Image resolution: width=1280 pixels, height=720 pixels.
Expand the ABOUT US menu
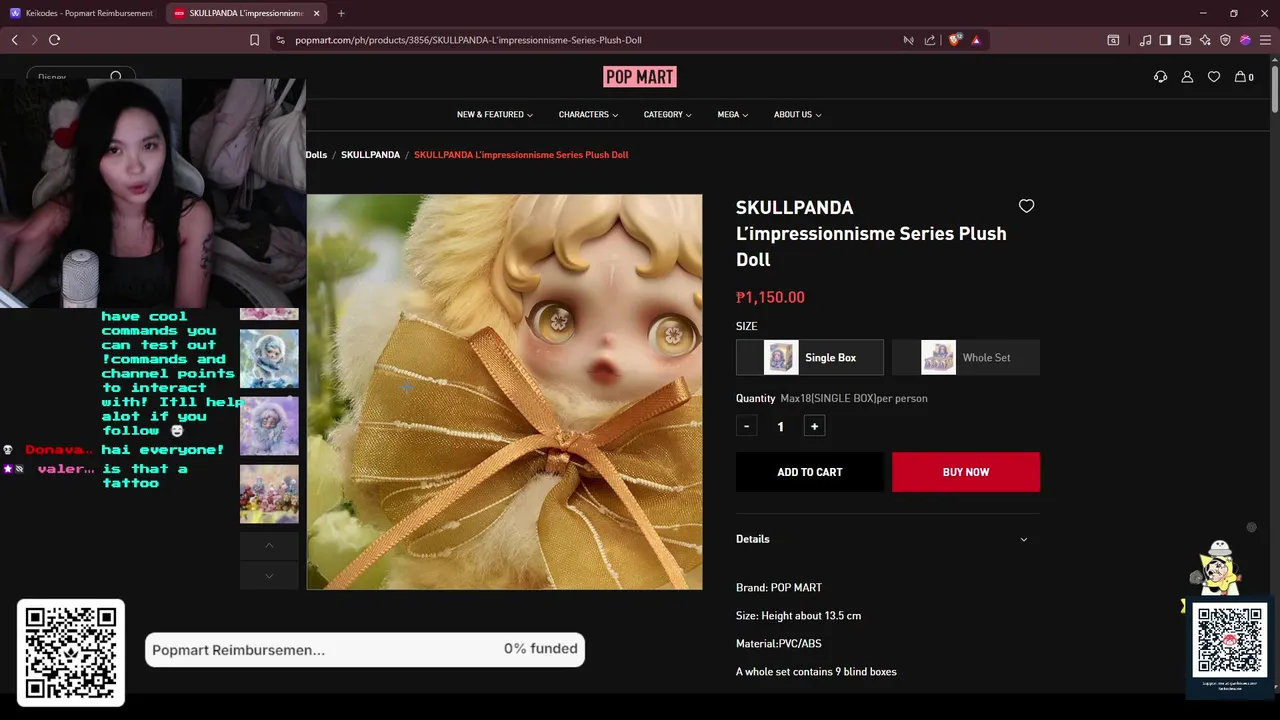pos(797,115)
